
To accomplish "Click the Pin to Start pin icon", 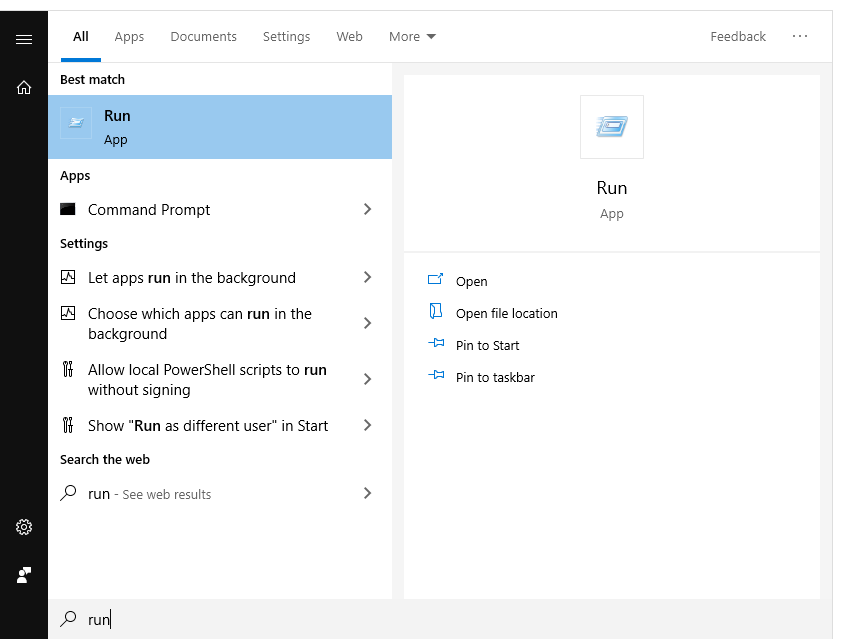I will (x=436, y=342).
